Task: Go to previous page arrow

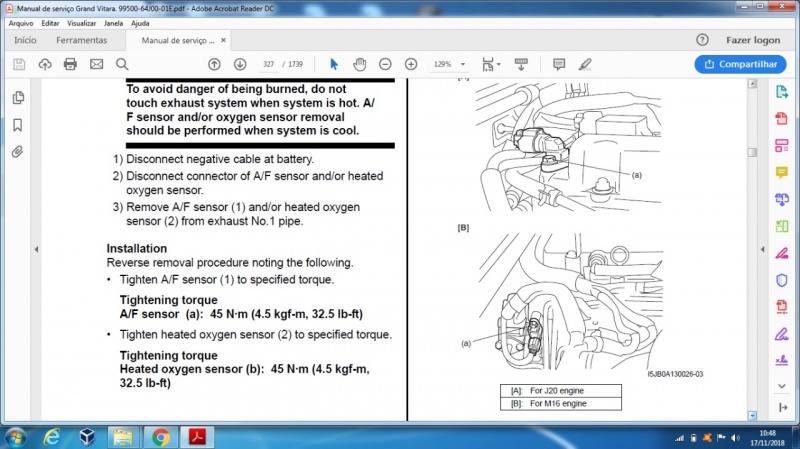Action: point(214,64)
